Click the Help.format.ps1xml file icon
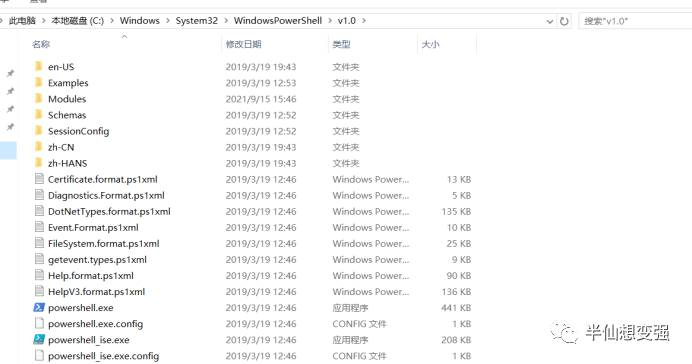This screenshot has height=364, width=692. pos(39,275)
